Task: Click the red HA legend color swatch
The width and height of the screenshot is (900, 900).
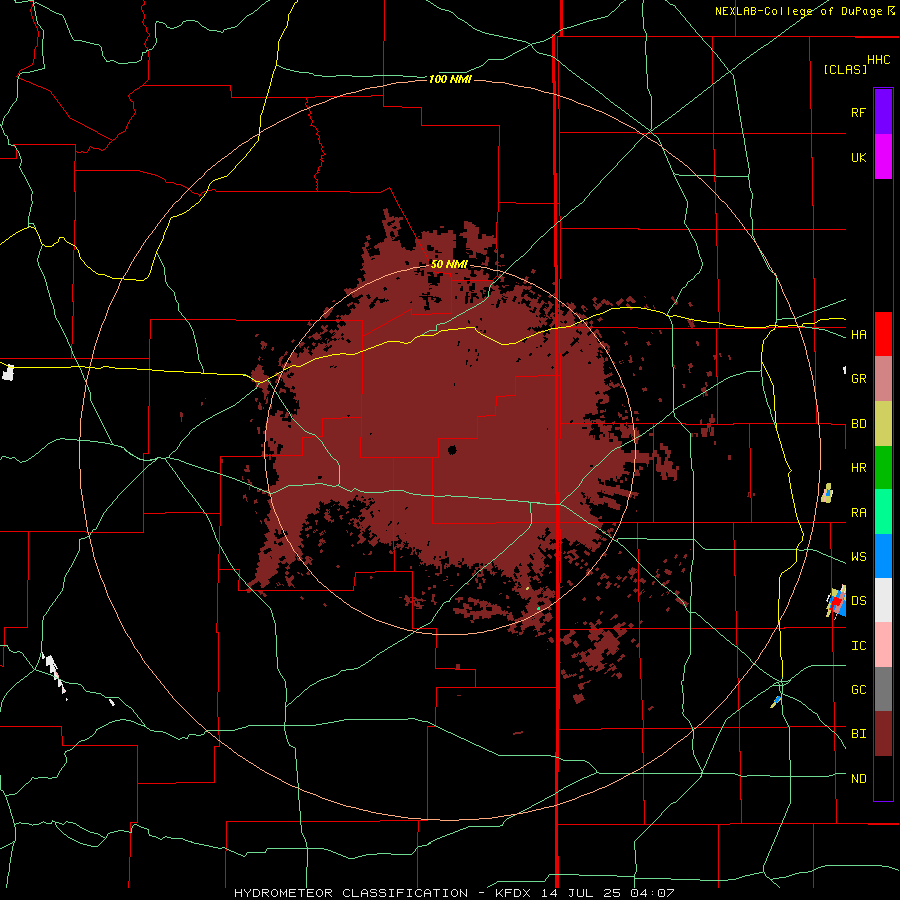Action: point(883,334)
